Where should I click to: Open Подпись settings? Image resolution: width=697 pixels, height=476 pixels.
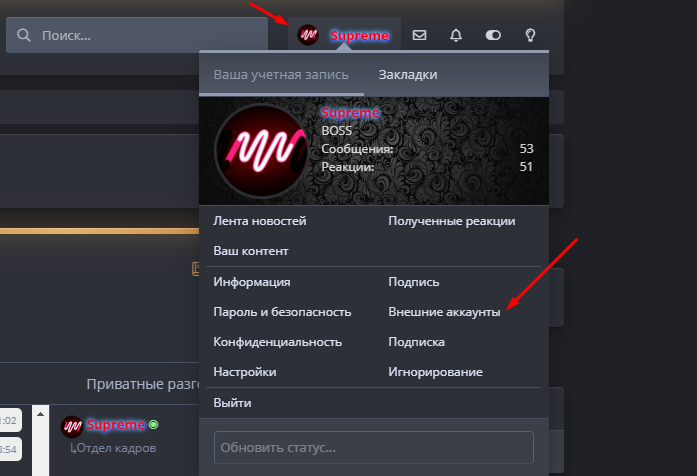pyautogui.click(x=413, y=282)
